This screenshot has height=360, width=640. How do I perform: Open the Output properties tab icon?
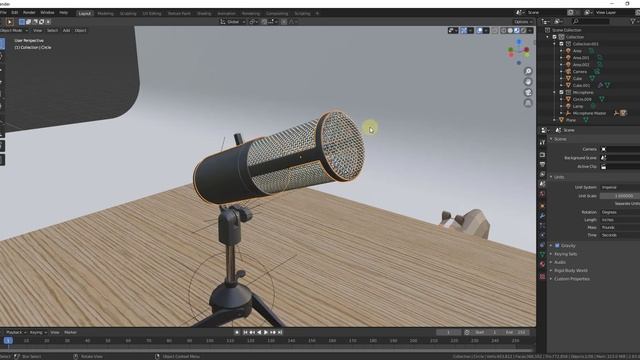(542, 164)
